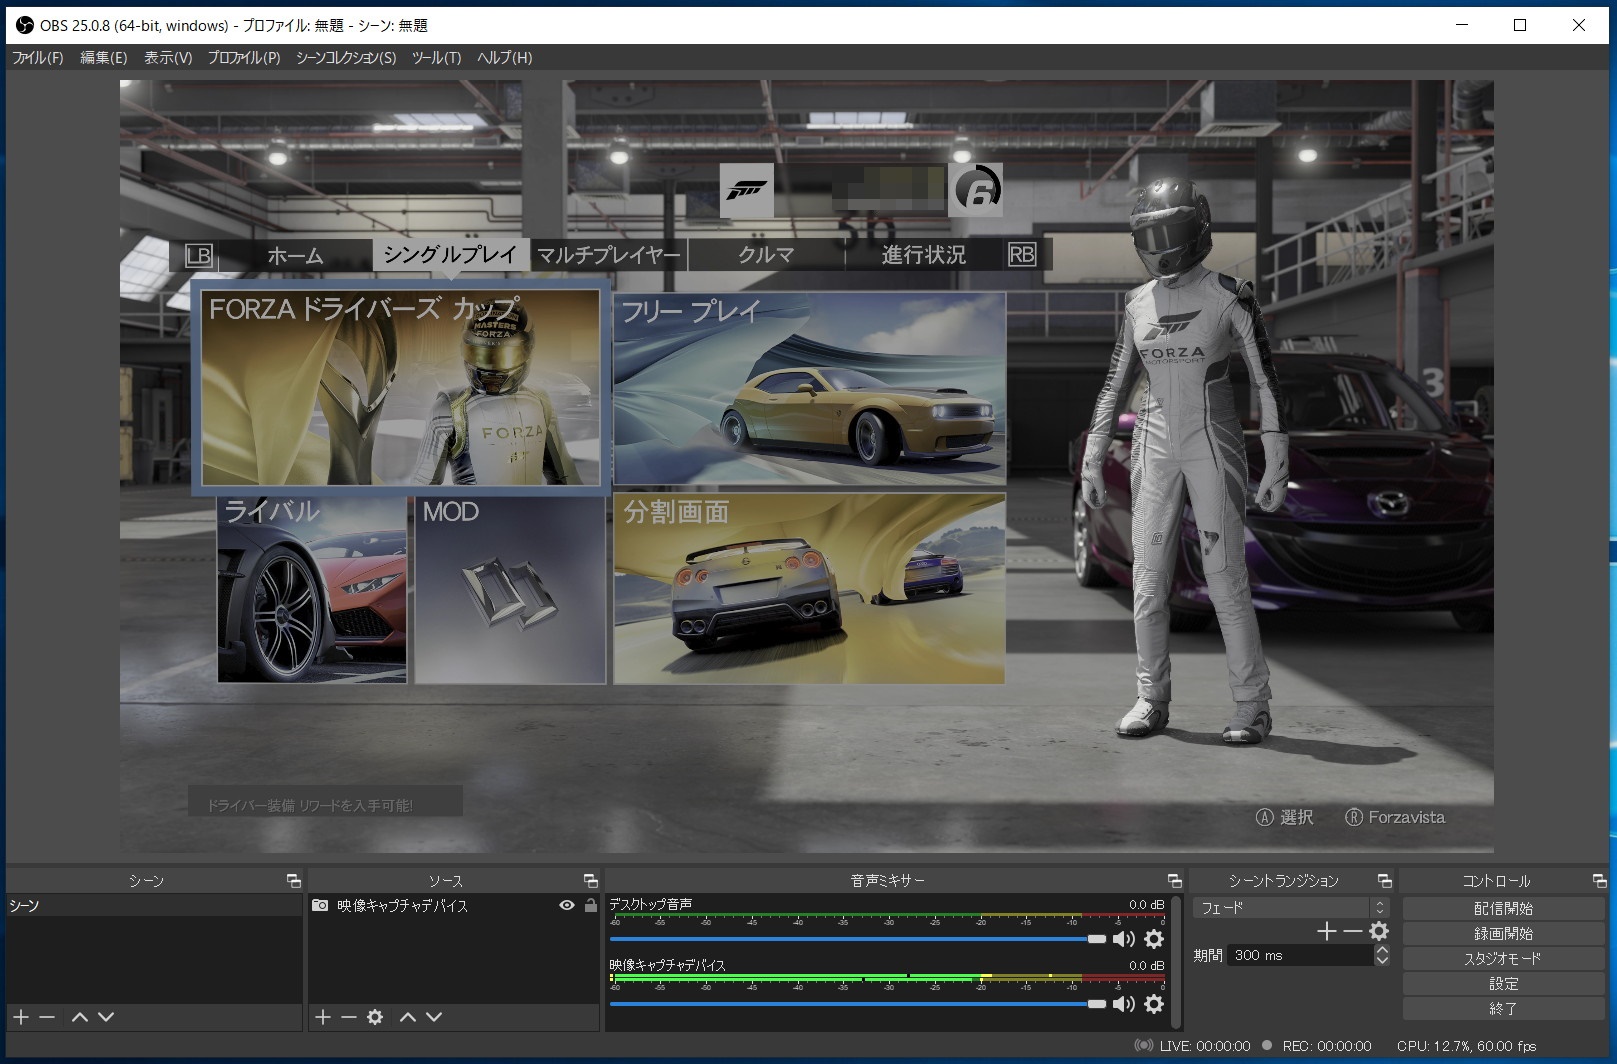
Task: Pop out the シーントランジション dock panel
Action: (x=1385, y=881)
